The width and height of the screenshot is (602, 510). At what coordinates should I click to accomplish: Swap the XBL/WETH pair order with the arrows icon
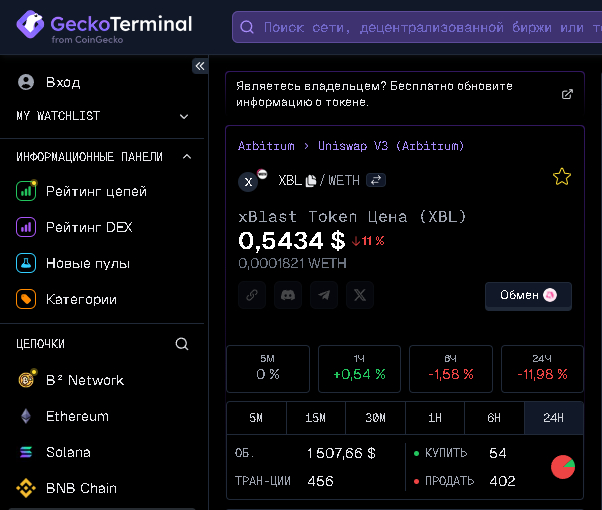tap(376, 180)
